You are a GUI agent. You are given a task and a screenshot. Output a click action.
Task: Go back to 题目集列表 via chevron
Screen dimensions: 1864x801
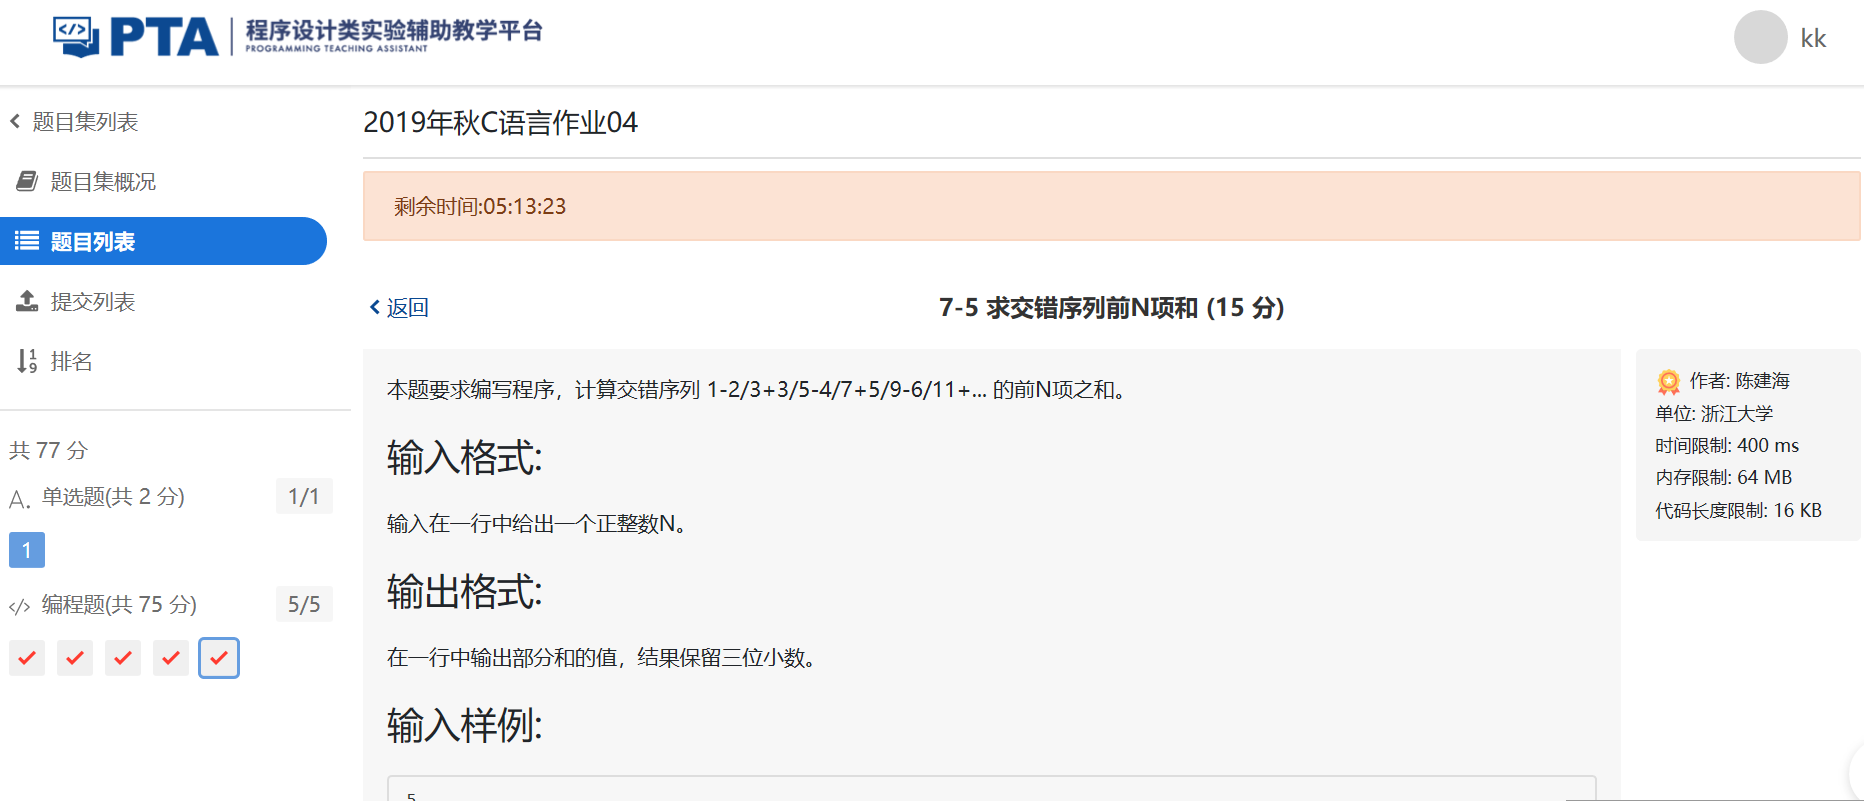coord(15,122)
